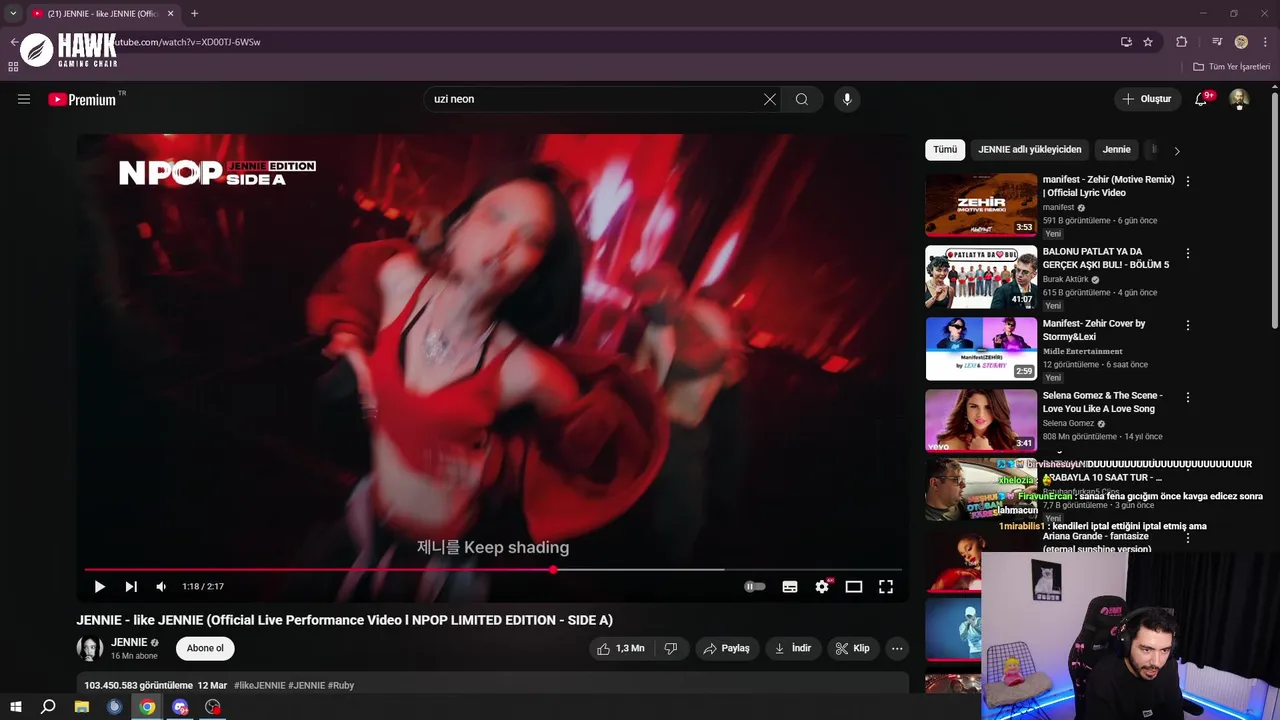Click the #Ruby hashtag

(x=341, y=685)
